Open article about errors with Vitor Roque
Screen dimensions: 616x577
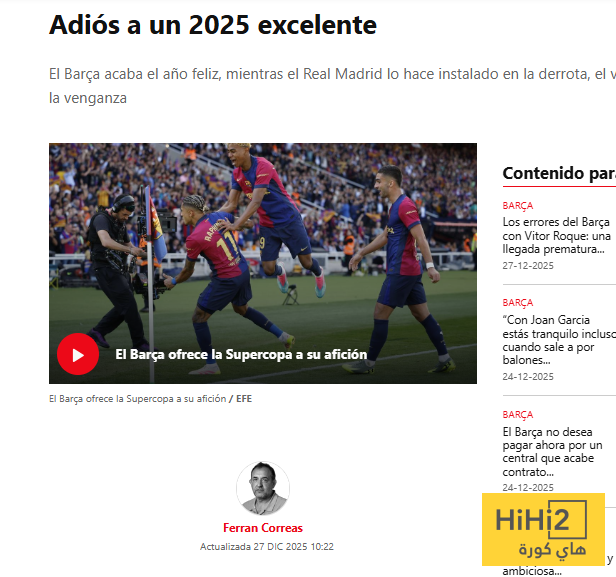(557, 236)
